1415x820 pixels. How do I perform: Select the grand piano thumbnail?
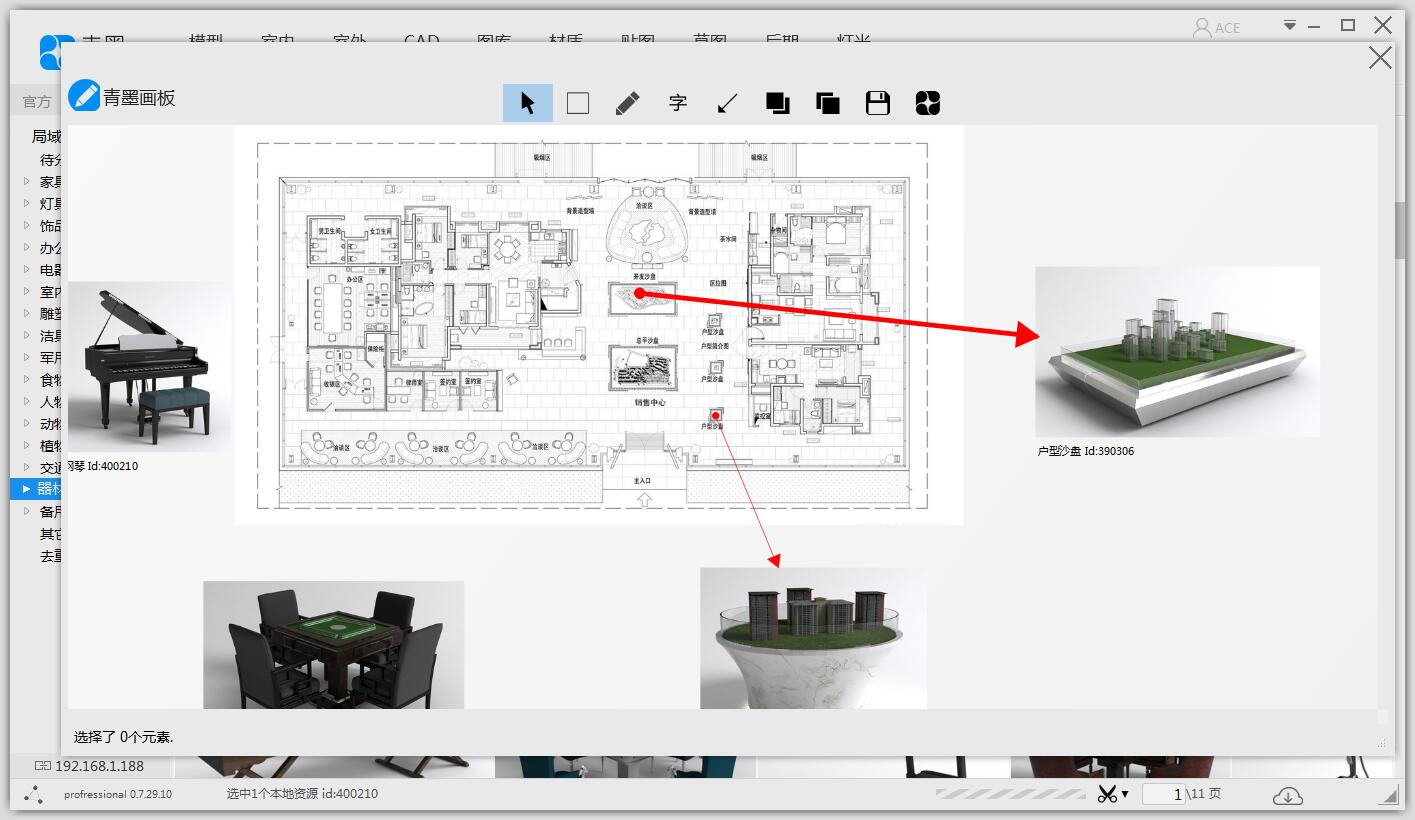tap(150, 366)
